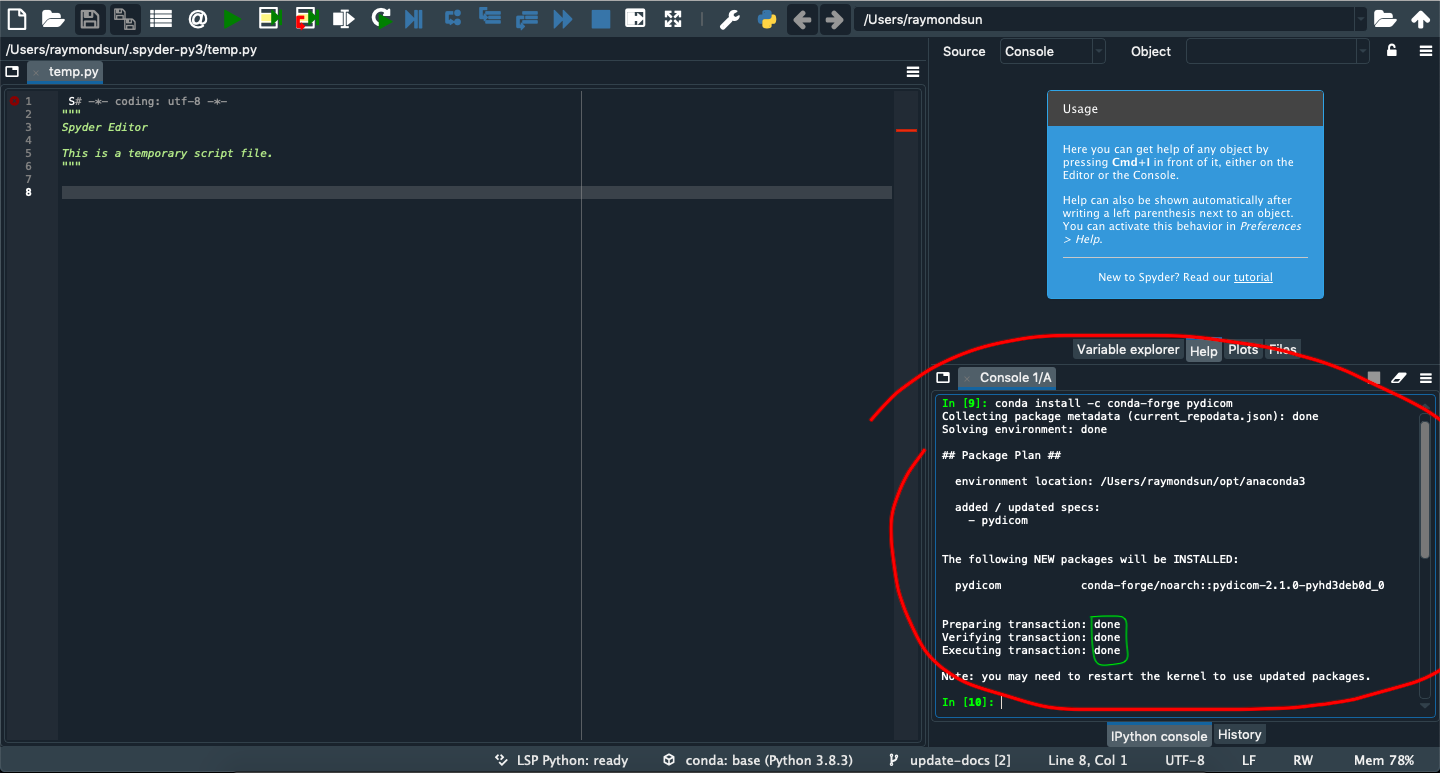Save the current file
Image resolution: width=1440 pixels, height=773 pixels.
tap(90, 18)
